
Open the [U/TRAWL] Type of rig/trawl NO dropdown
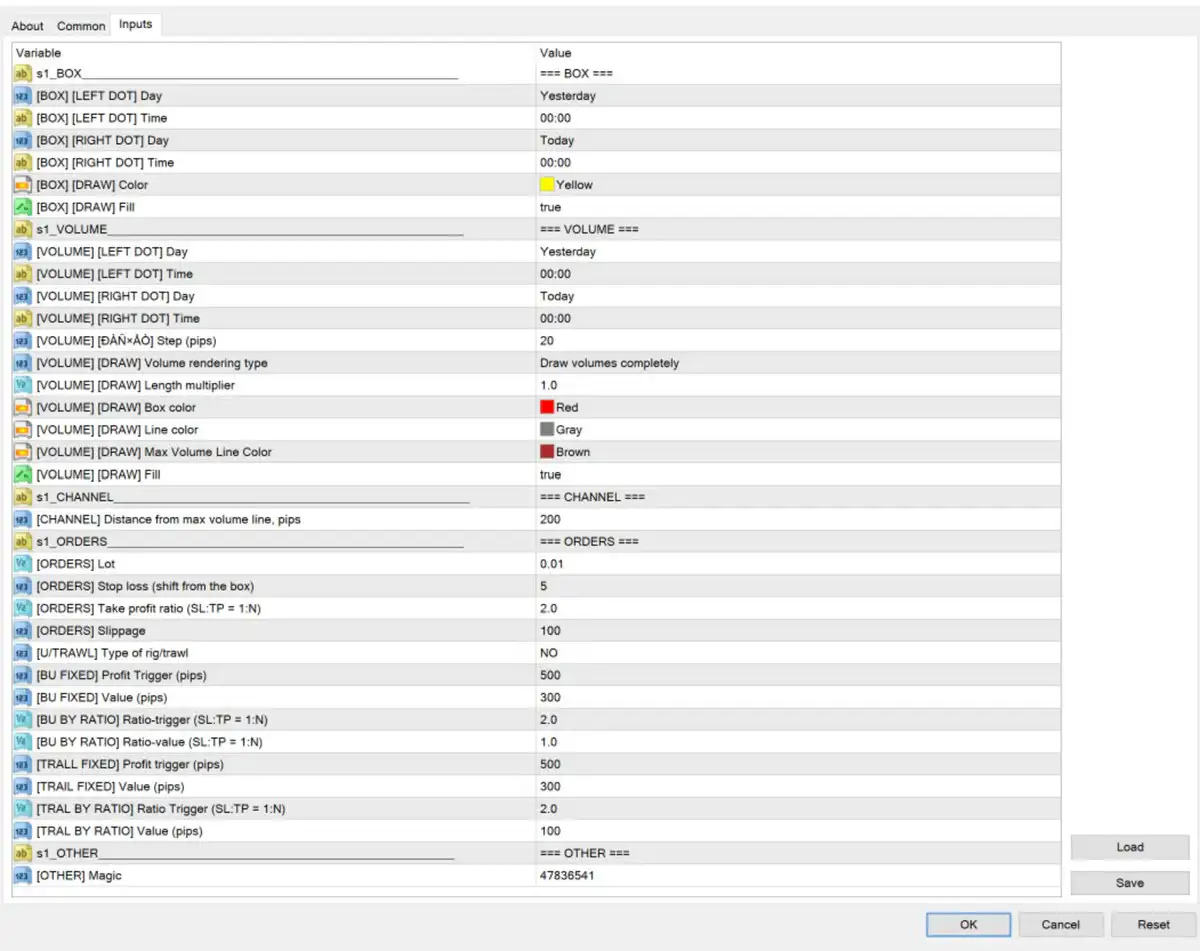[548, 653]
